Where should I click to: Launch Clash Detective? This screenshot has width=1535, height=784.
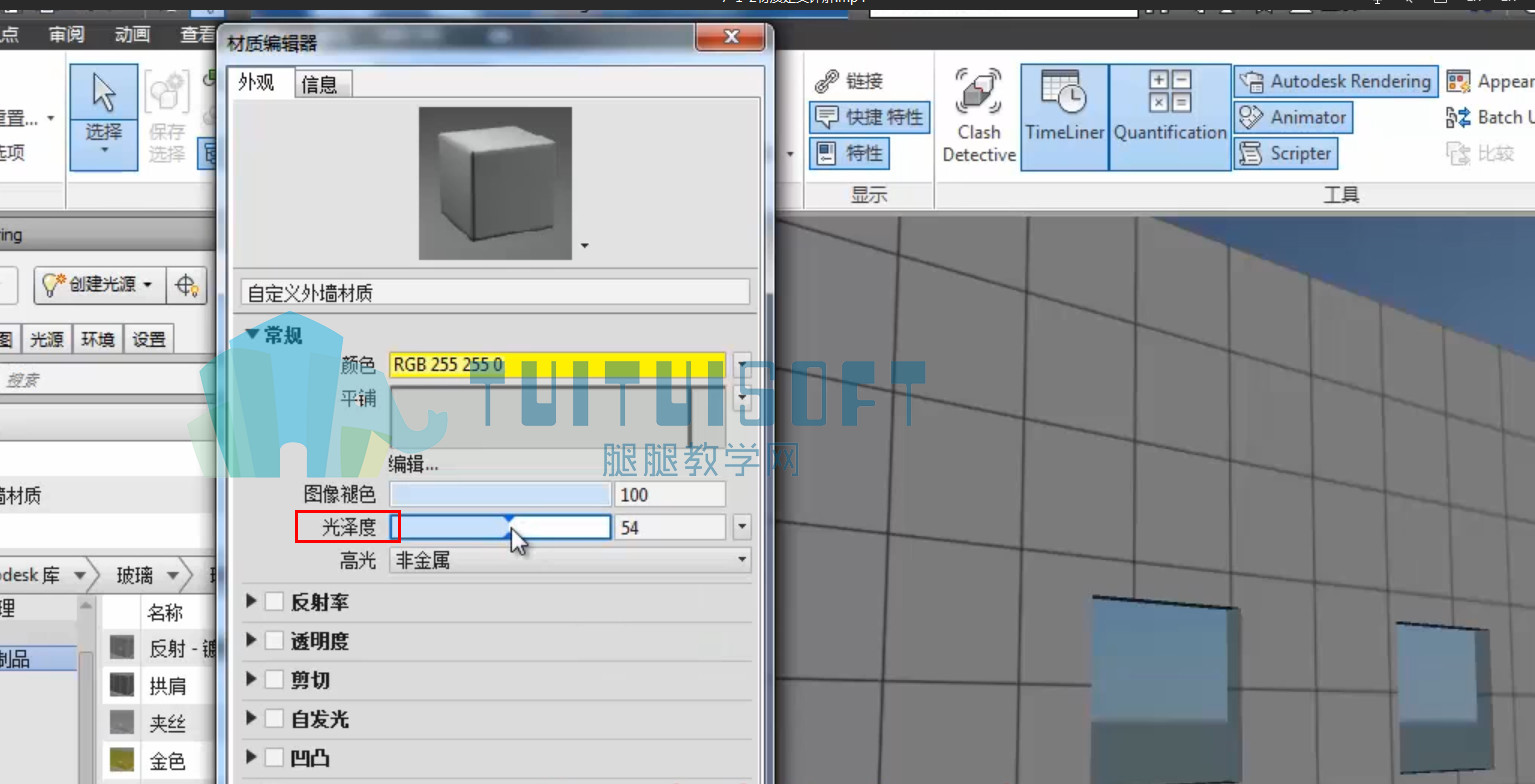[979, 116]
